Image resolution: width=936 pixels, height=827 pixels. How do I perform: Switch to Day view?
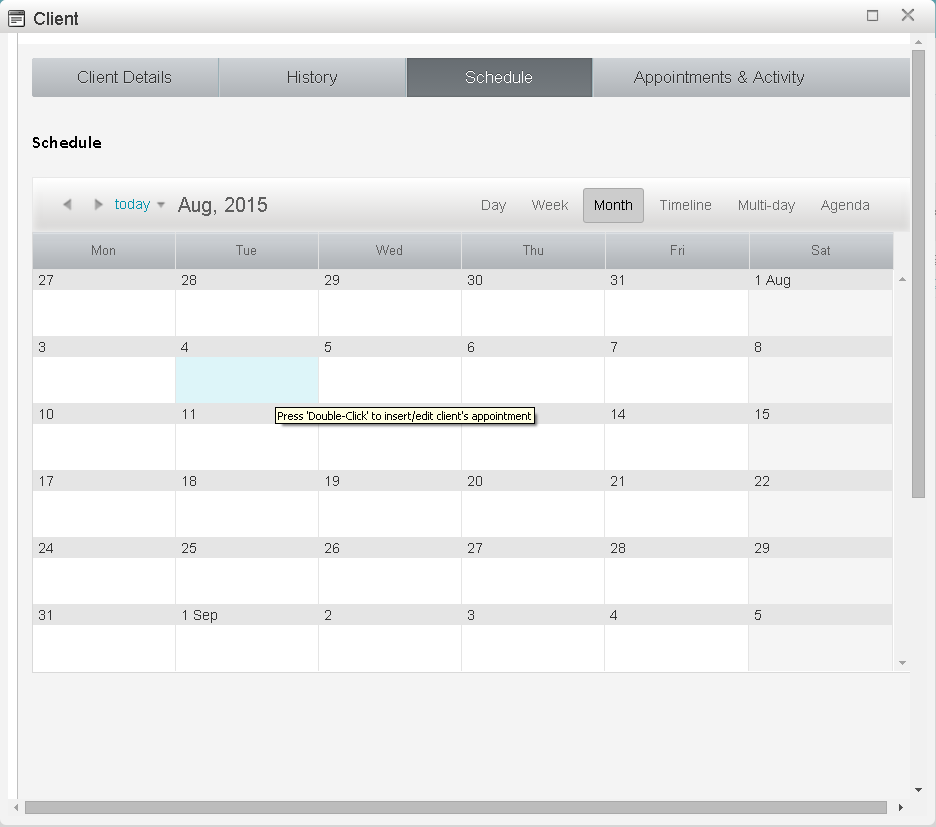[493, 204]
